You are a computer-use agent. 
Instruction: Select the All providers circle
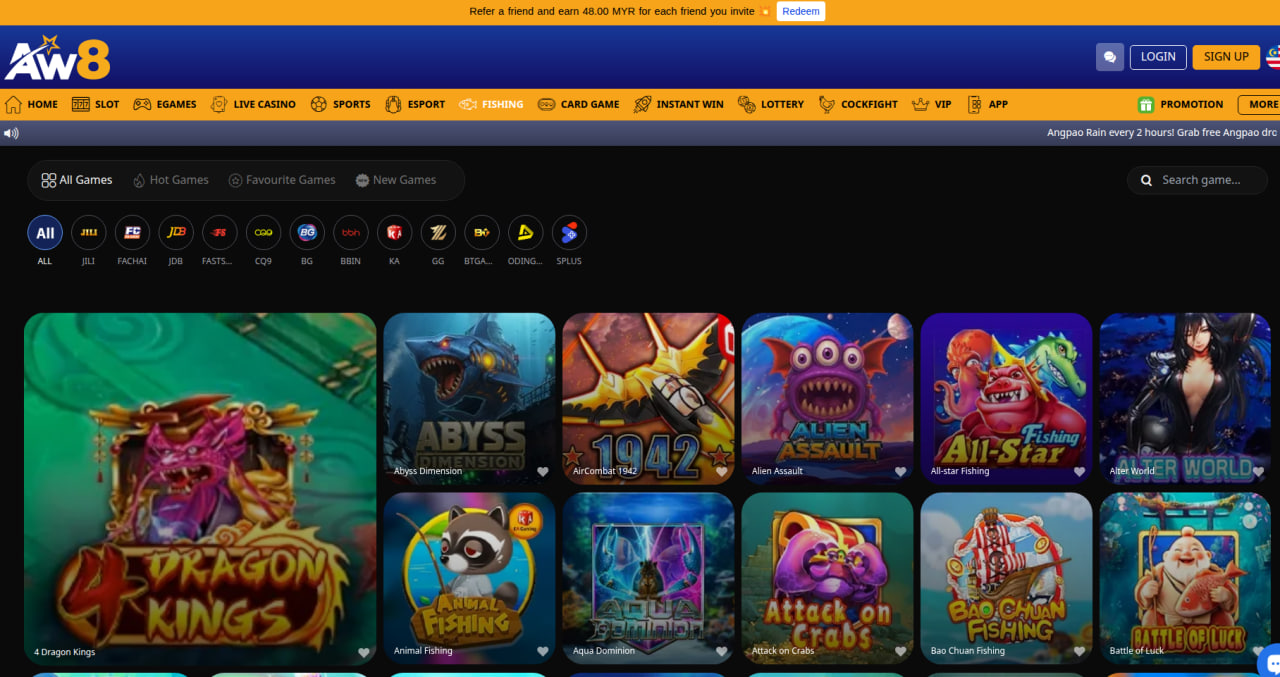point(45,233)
